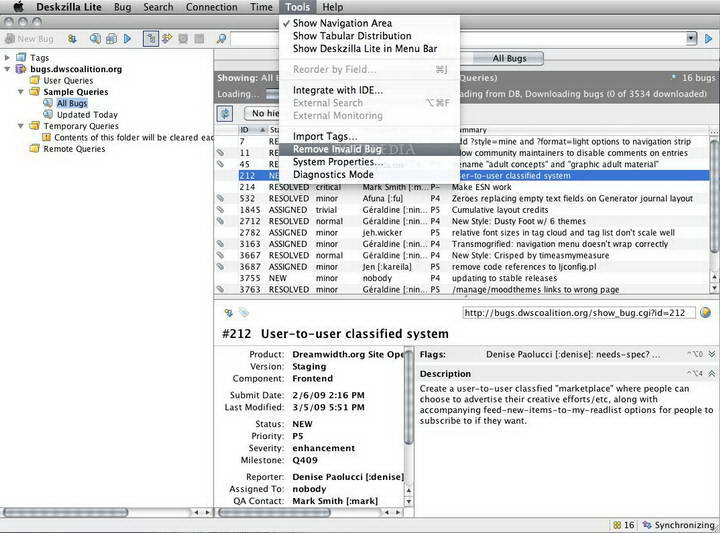The width and height of the screenshot is (720, 533).
Task: Click the bugs.dwscoalition.org connection icon
Action: (21, 69)
